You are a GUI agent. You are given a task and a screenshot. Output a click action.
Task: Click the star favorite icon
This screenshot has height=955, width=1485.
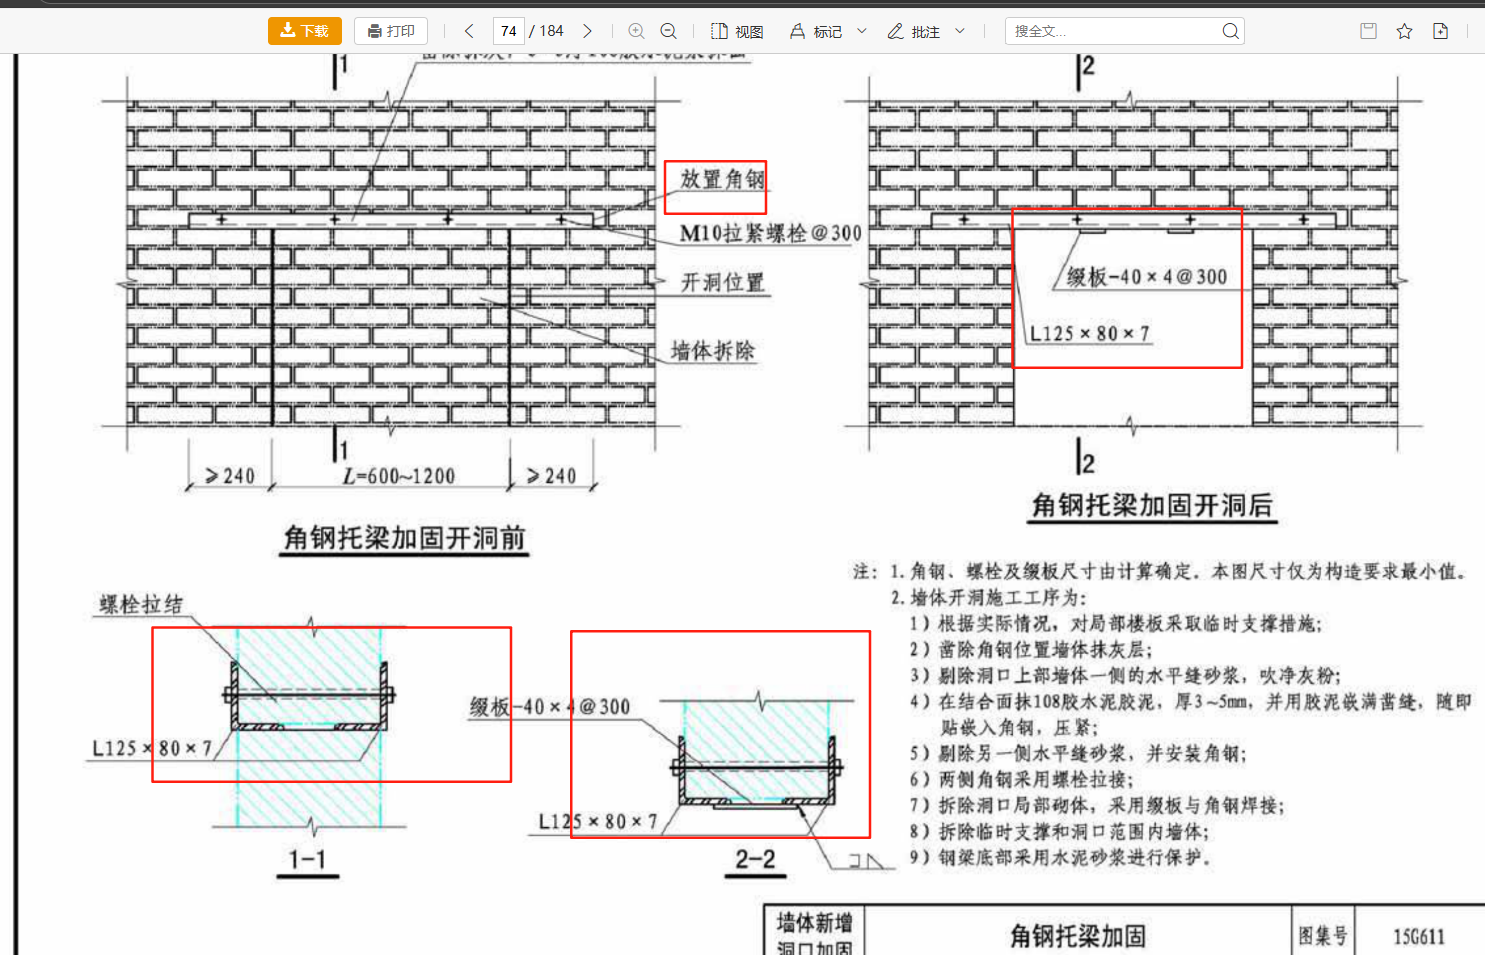[1405, 31]
